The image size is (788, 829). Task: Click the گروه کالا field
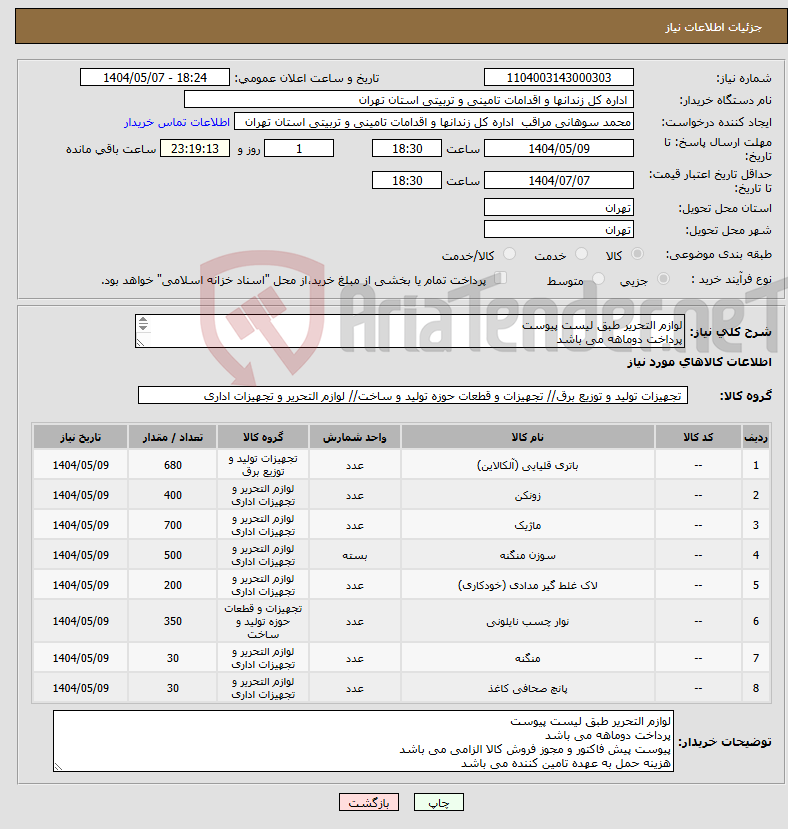pyautogui.click(x=413, y=396)
